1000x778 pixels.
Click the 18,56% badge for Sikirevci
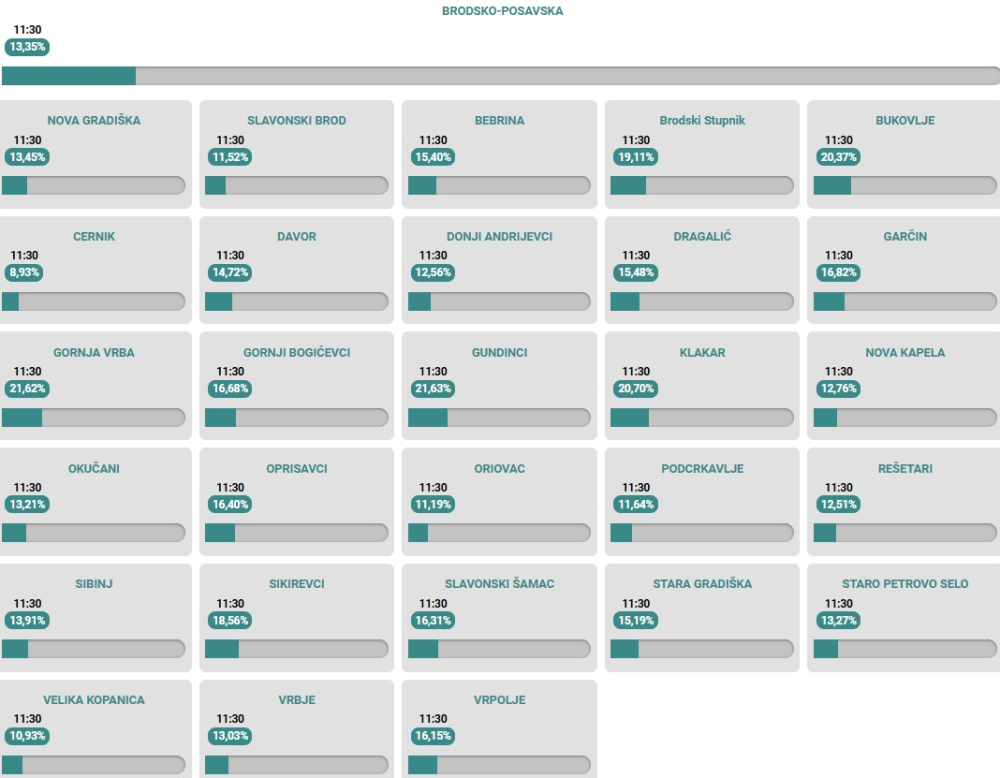coord(230,620)
